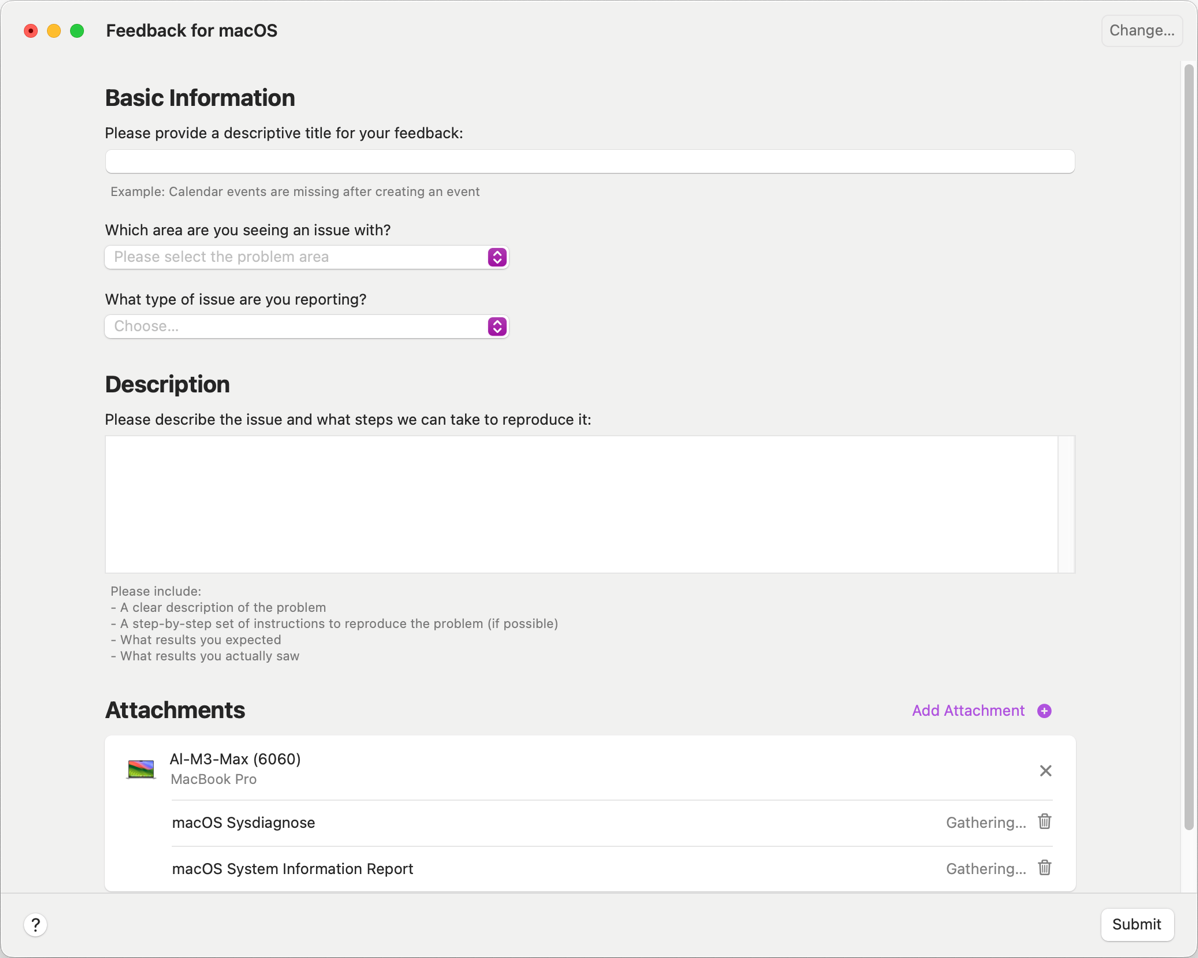
Task: Click the description box's scrollbar track
Action: pos(1066,504)
